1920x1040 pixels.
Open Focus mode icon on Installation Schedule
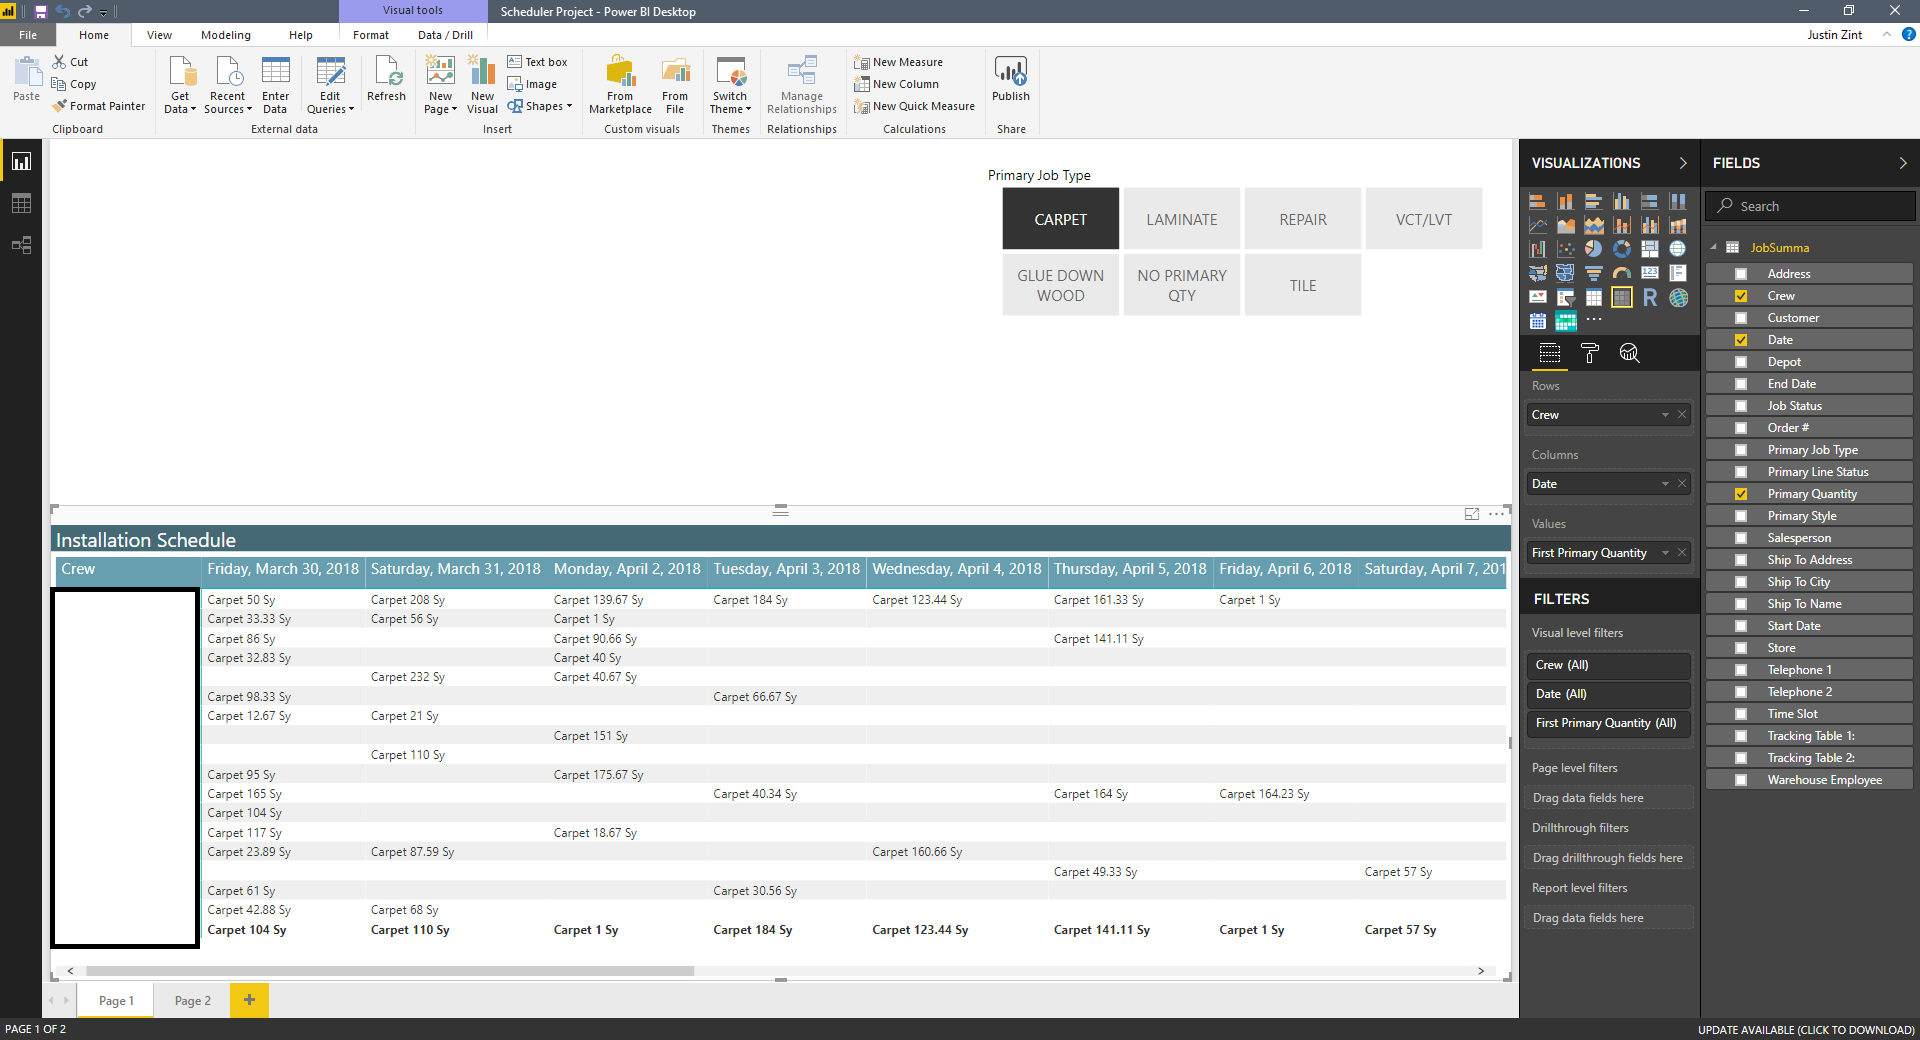[1472, 514]
